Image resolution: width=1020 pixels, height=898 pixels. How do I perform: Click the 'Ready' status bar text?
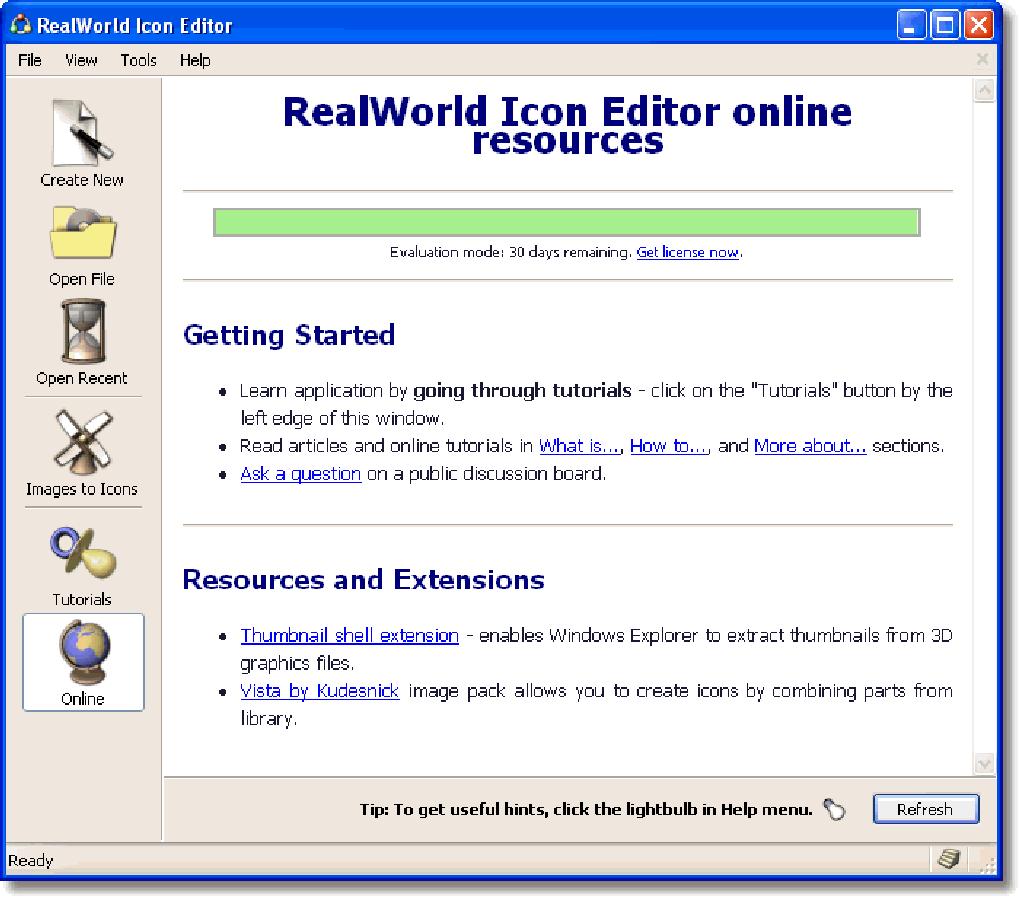31,860
